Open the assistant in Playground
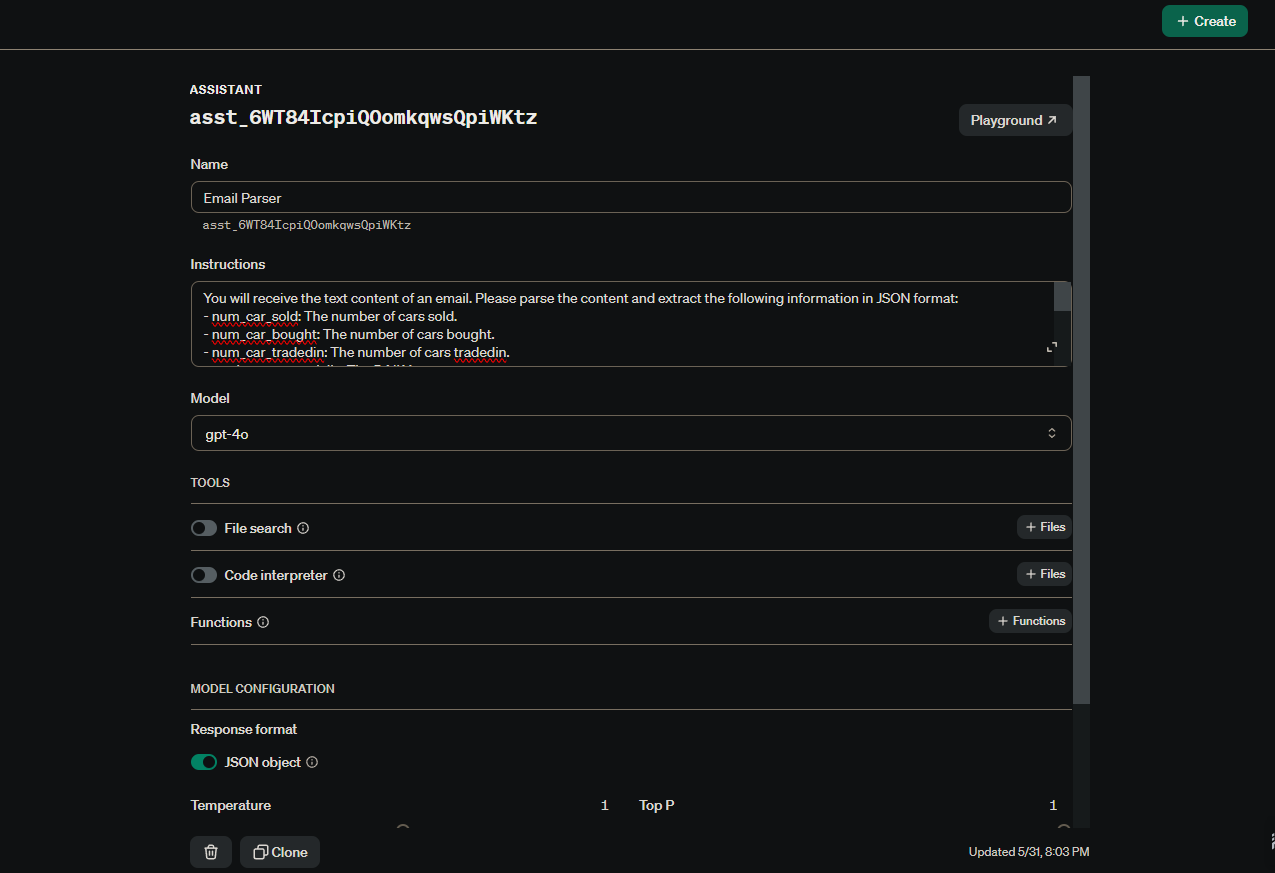The image size is (1275, 873). click(1014, 120)
